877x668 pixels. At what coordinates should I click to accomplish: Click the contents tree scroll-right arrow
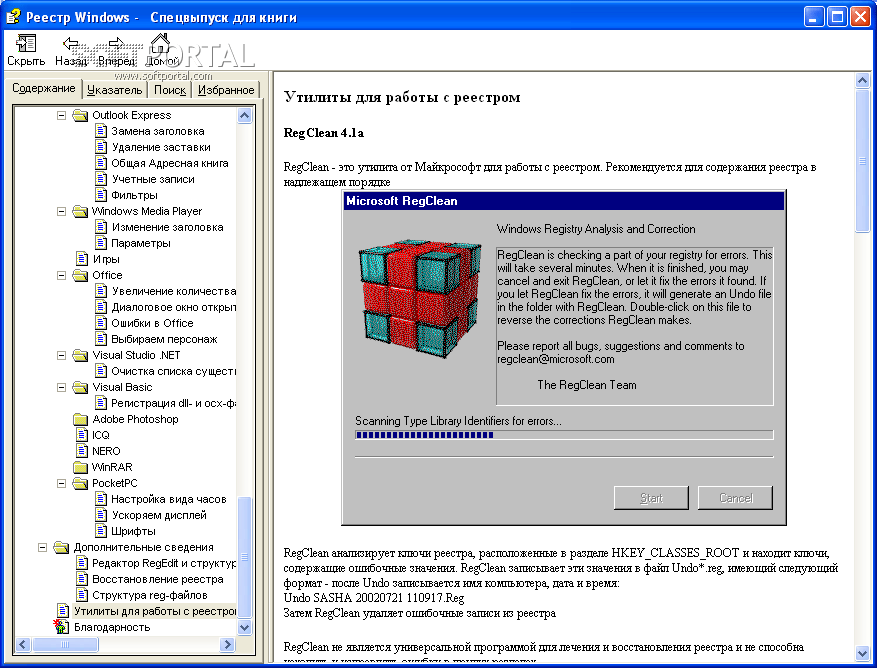pyautogui.click(x=227, y=645)
